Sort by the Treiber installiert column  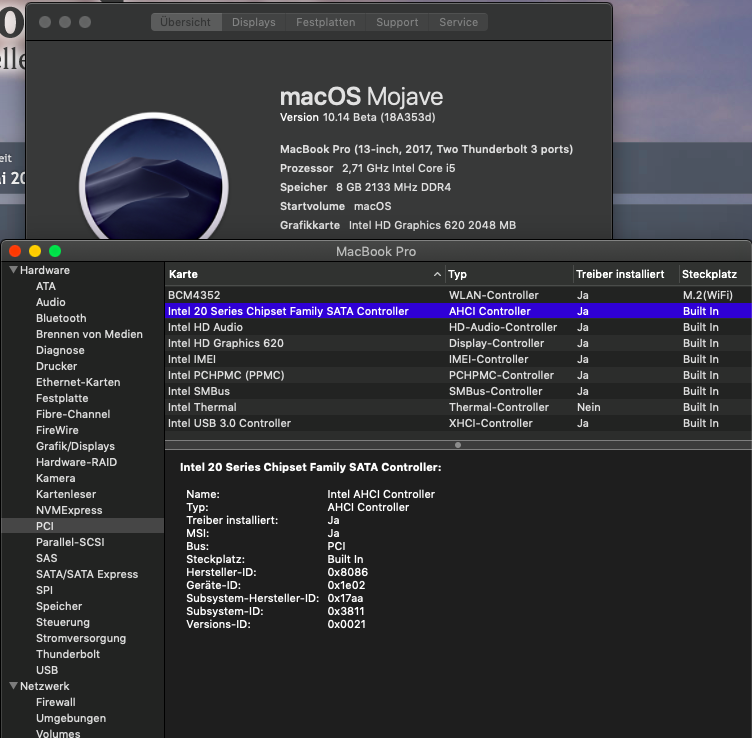tap(620, 274)
